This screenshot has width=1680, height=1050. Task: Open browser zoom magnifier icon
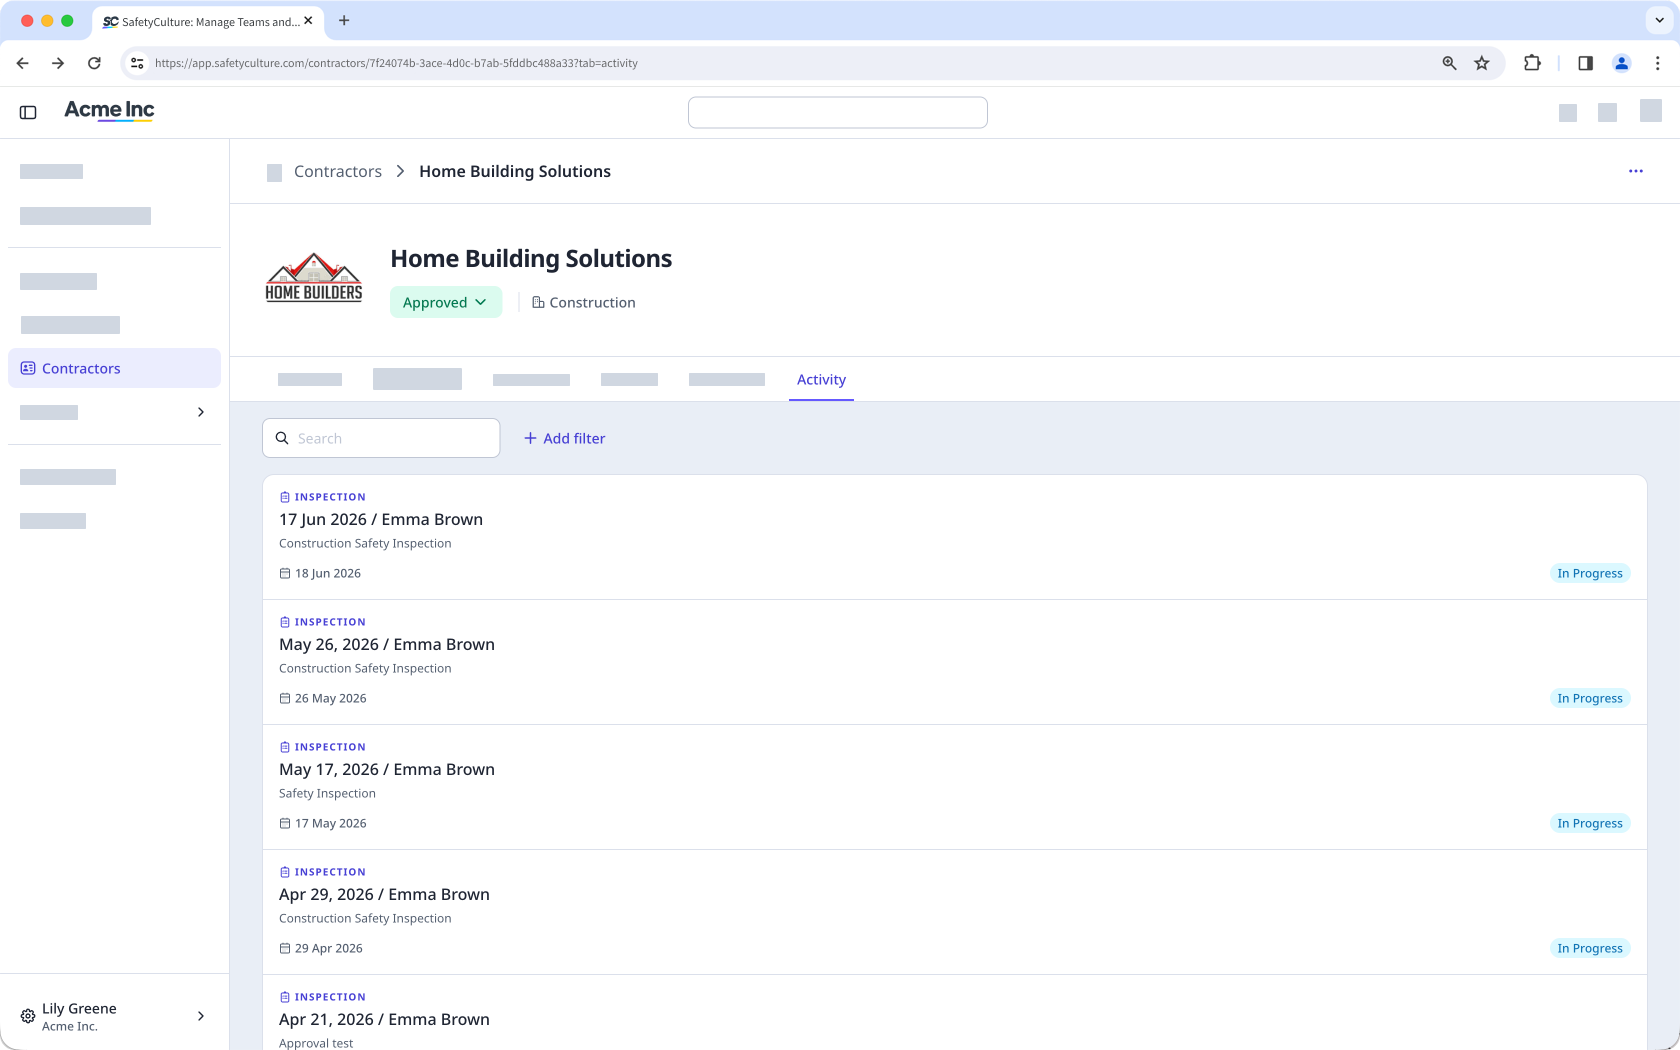[x=1449, y=63]
